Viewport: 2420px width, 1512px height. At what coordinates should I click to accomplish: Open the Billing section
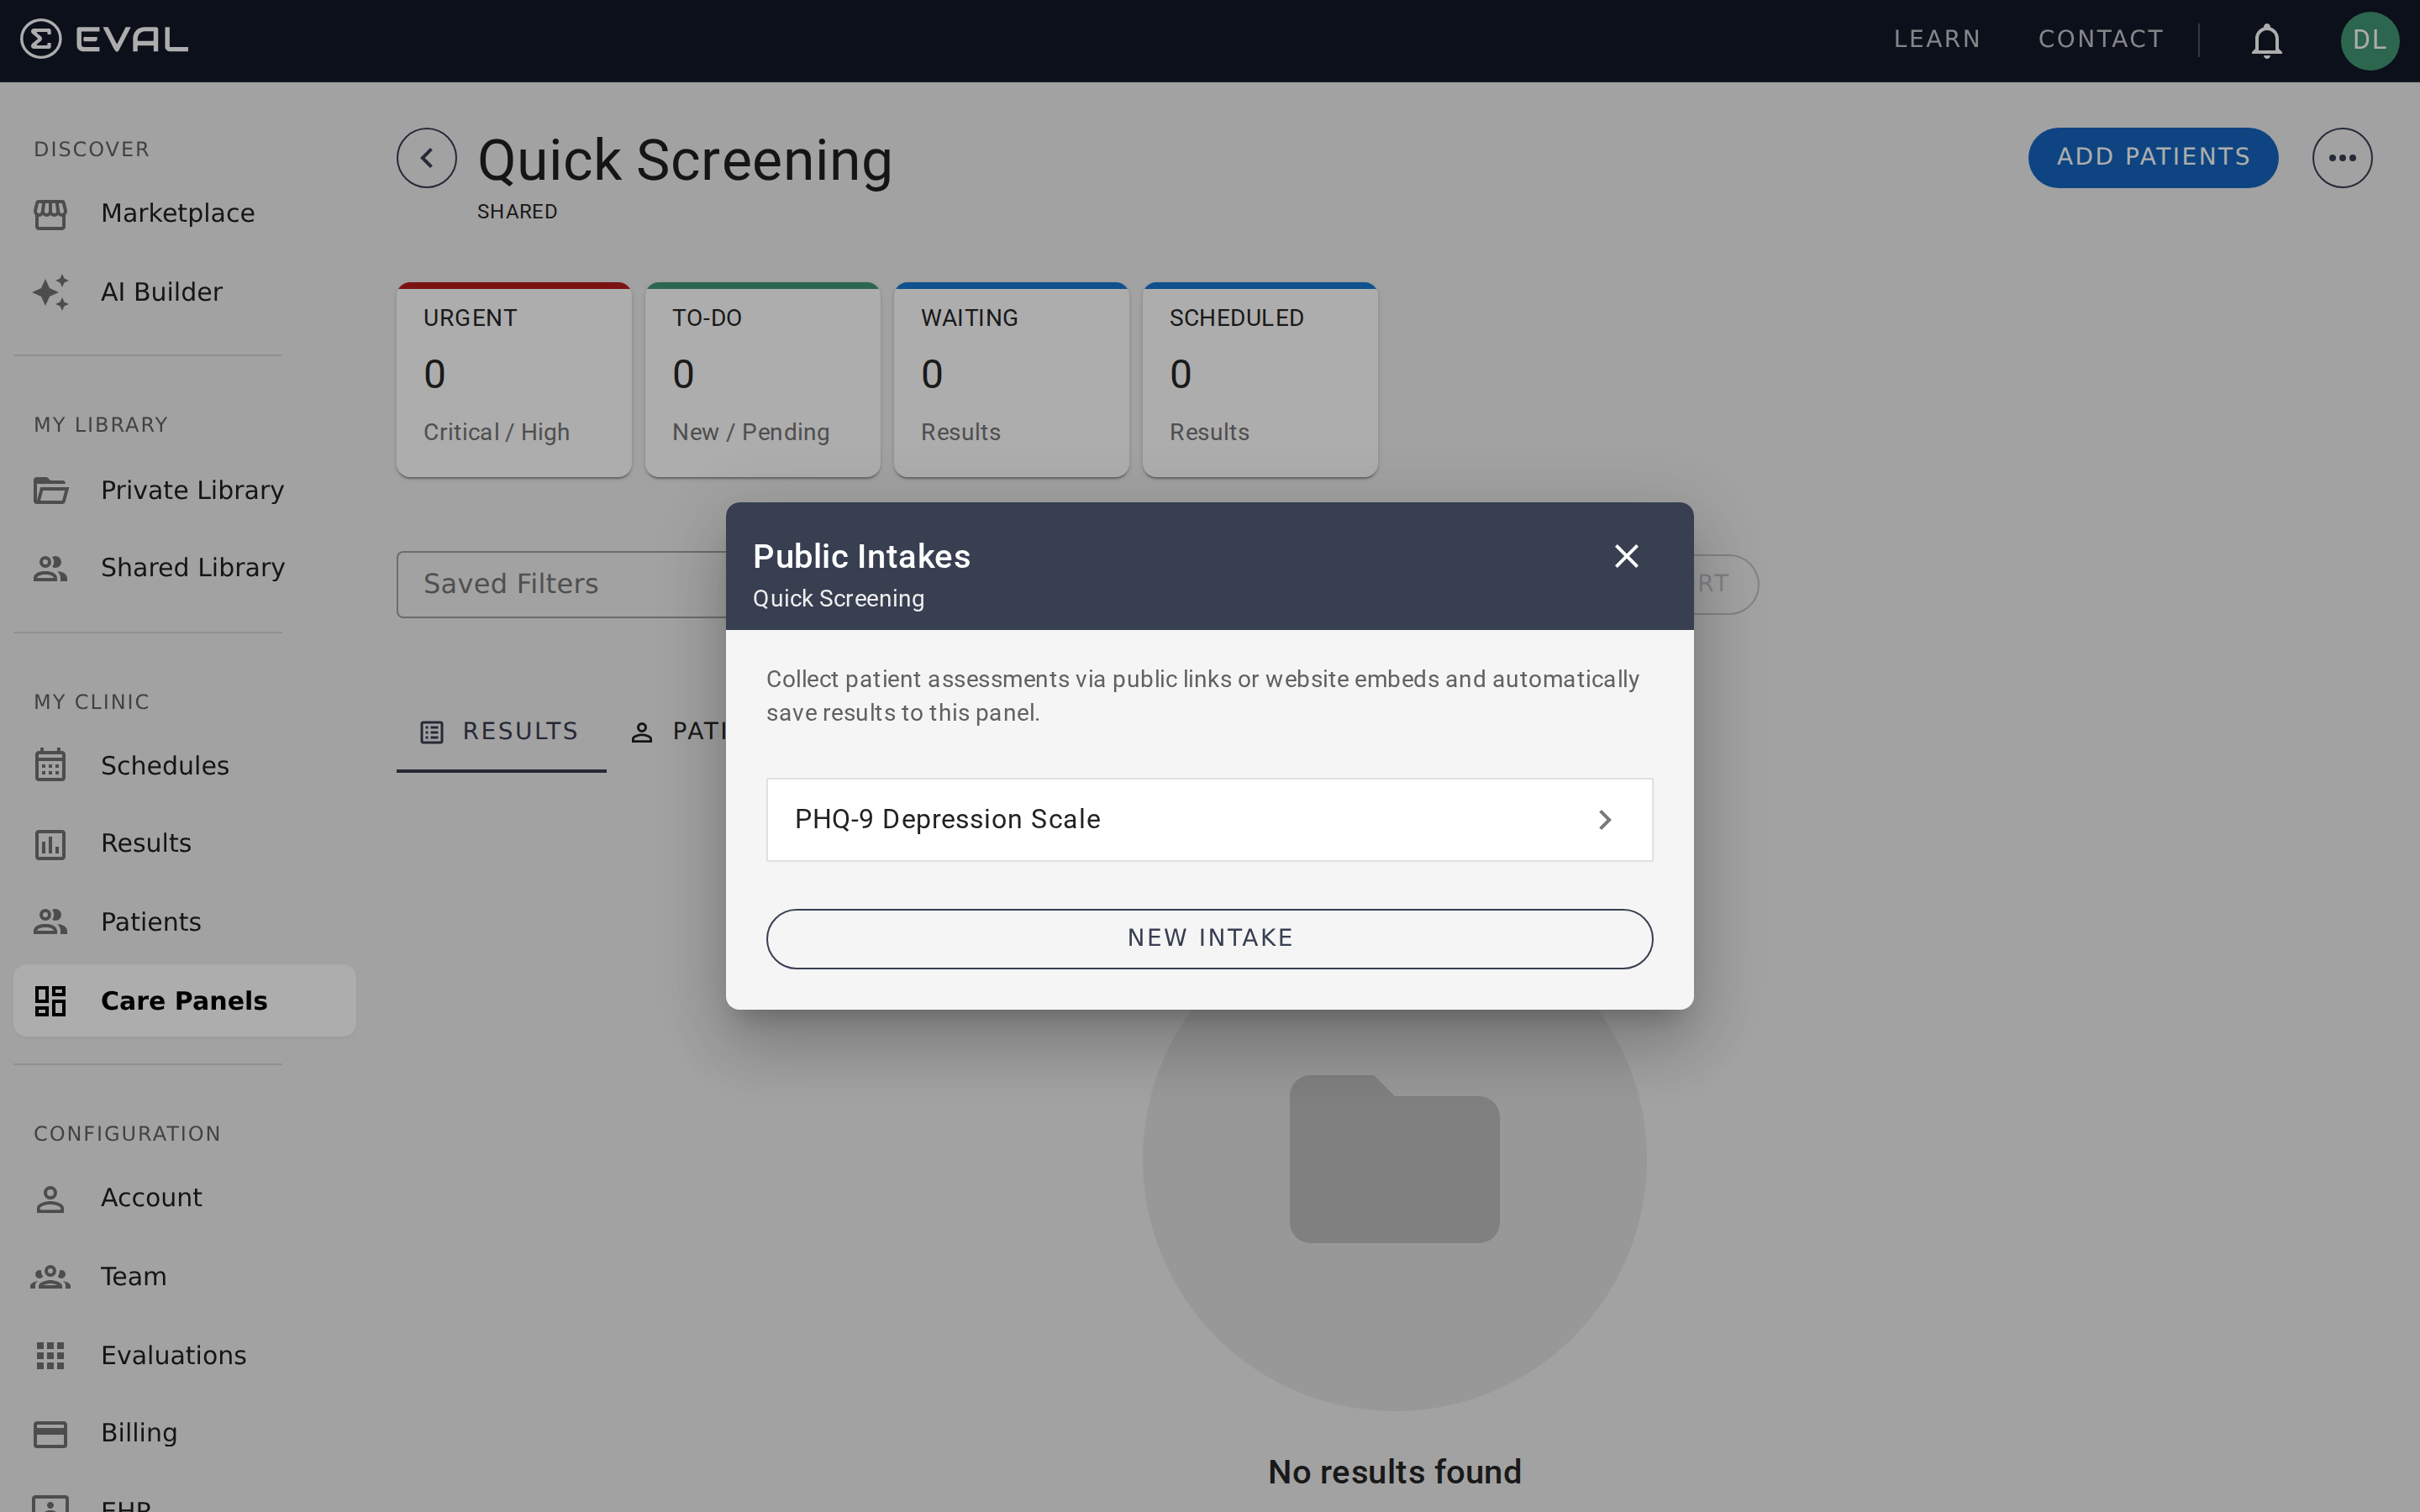pyautogui.click(x=139, y=1432)
